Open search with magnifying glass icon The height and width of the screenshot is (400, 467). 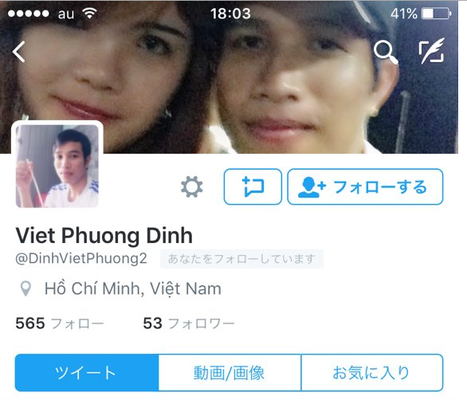(x=386, y=52)
